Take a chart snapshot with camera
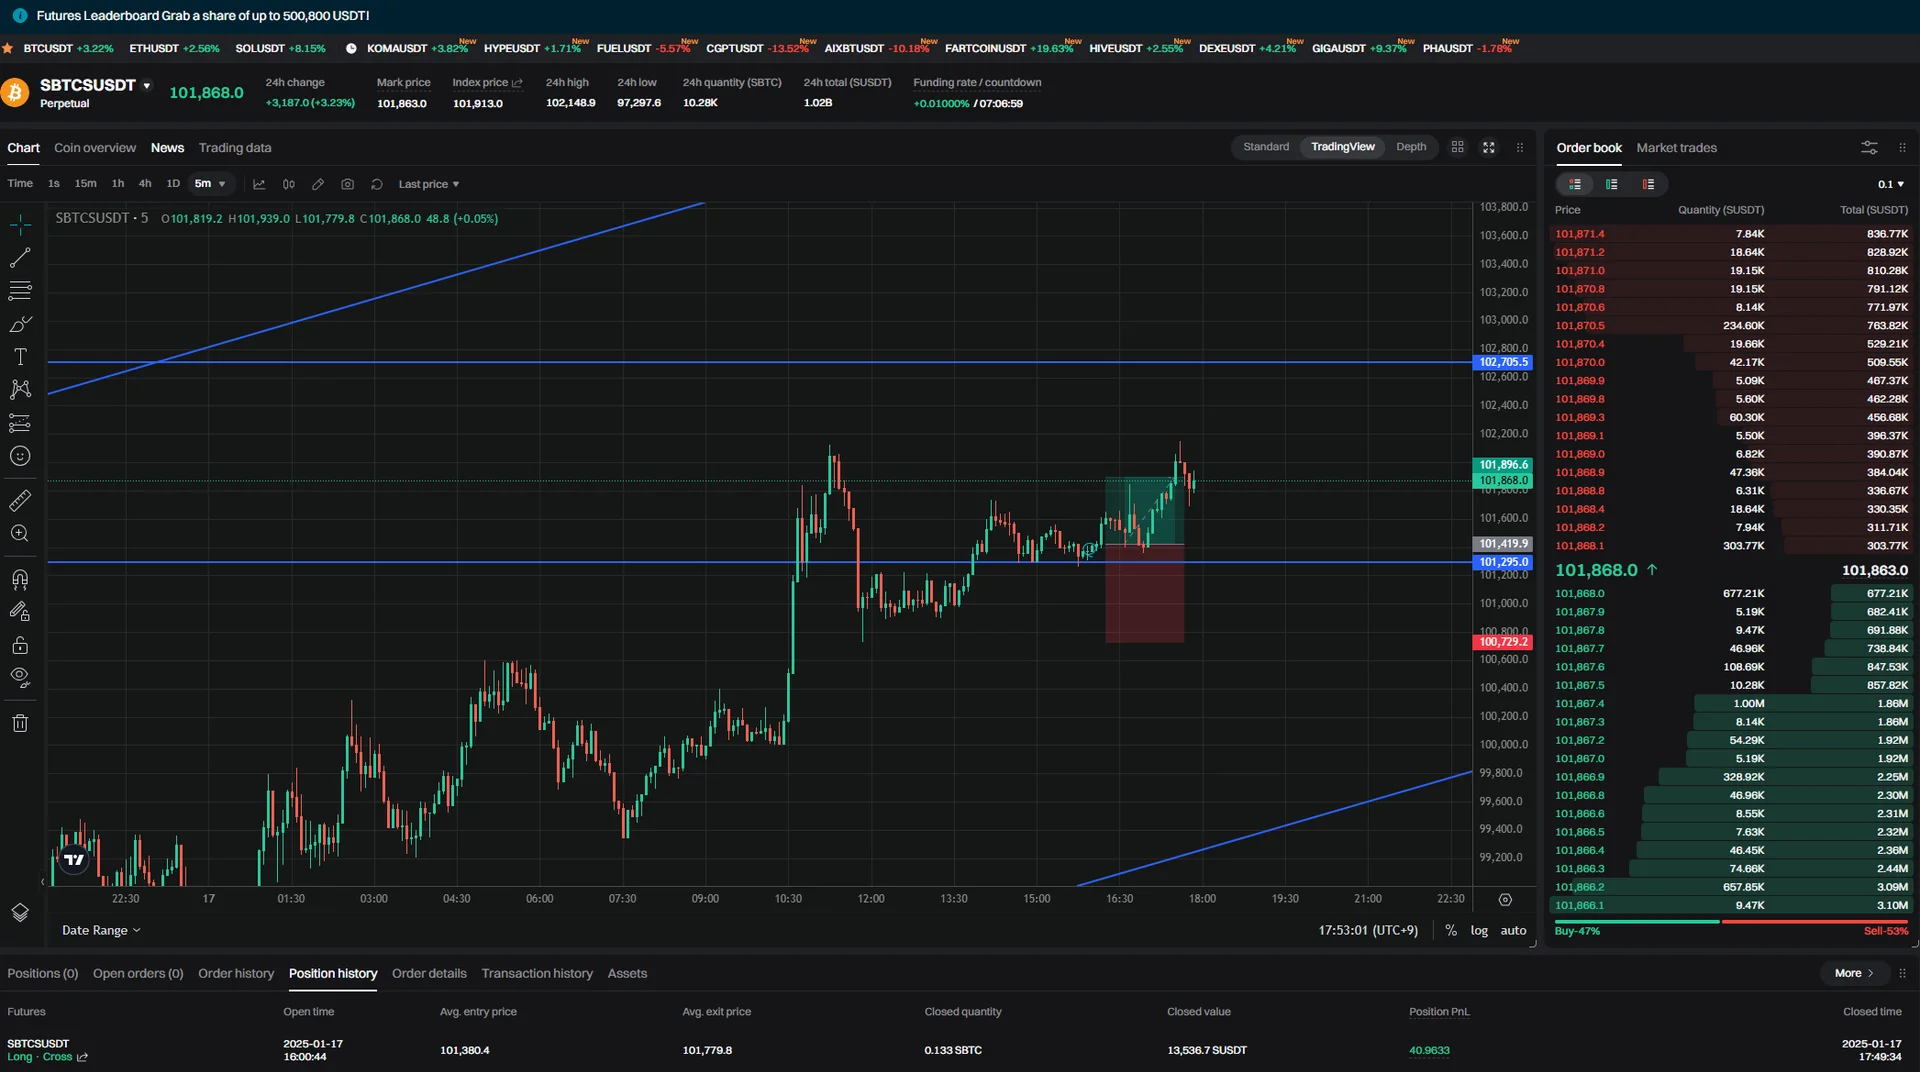Screen dimensions: 1920x1072 click(347, 184)
